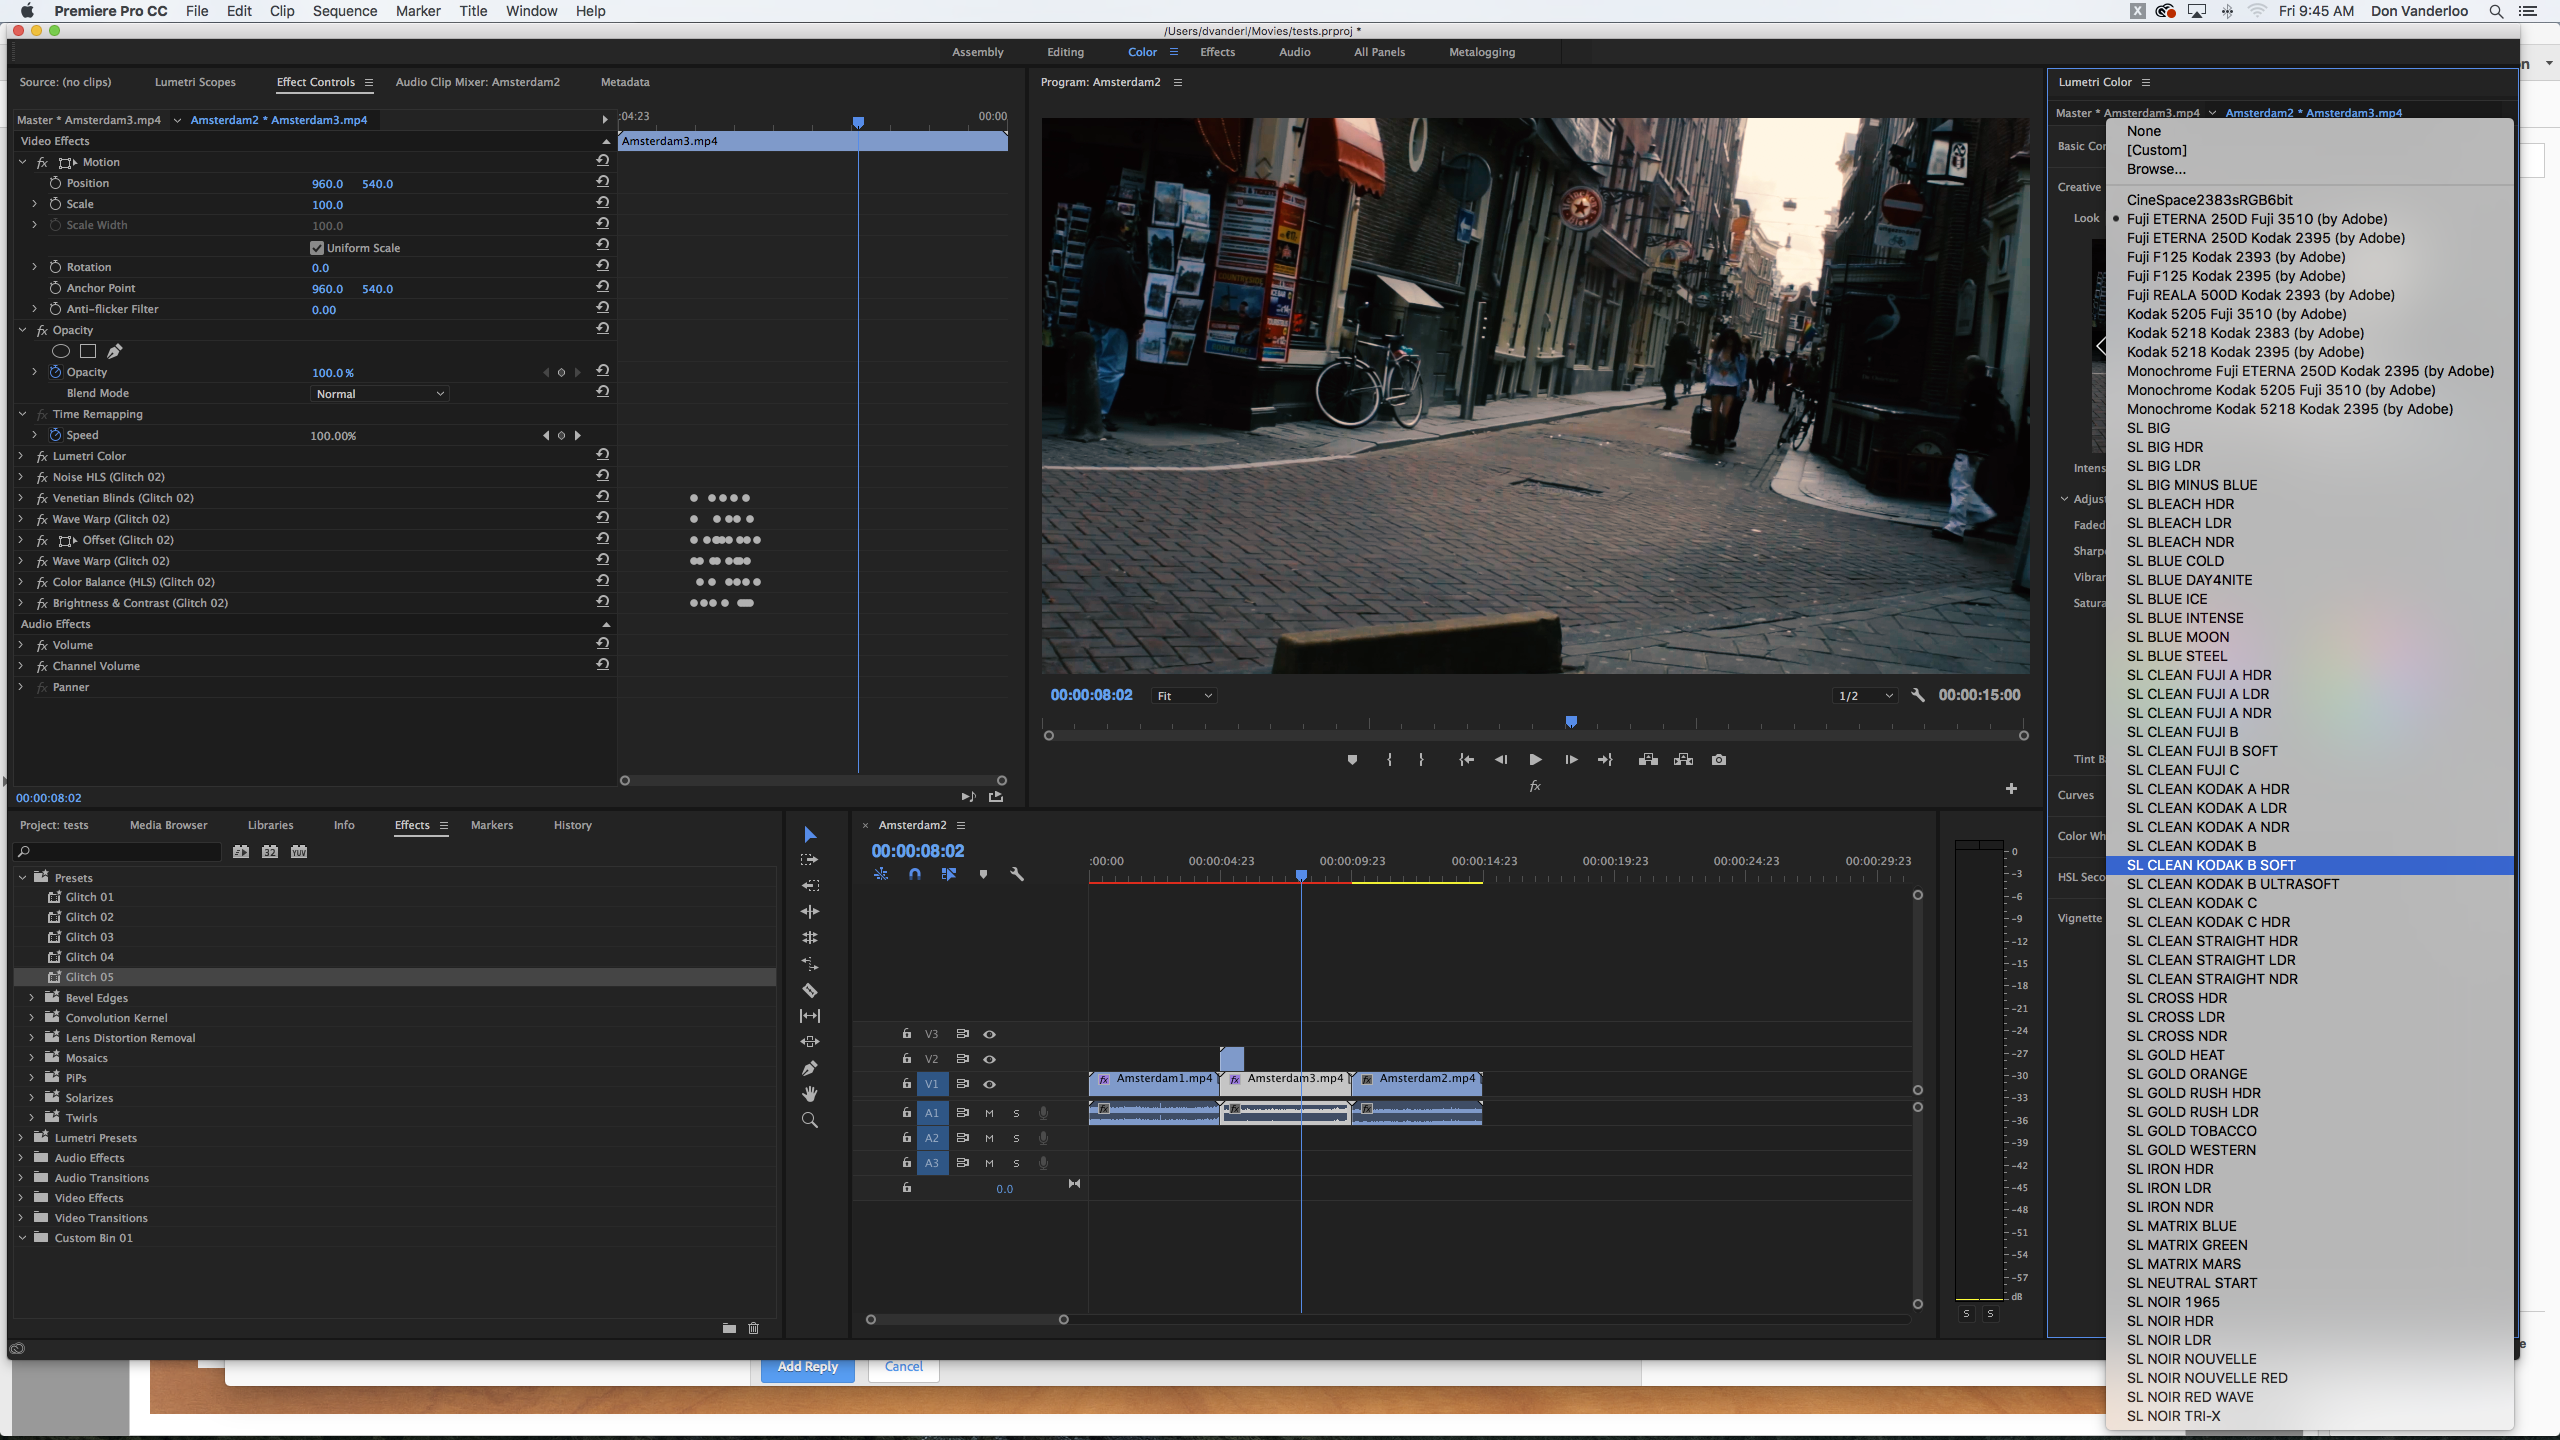Create new custom bin in Effects panel
Image resolution: width=2560 pixels, height=1440 pixels.
click(x=729, y=1328)
